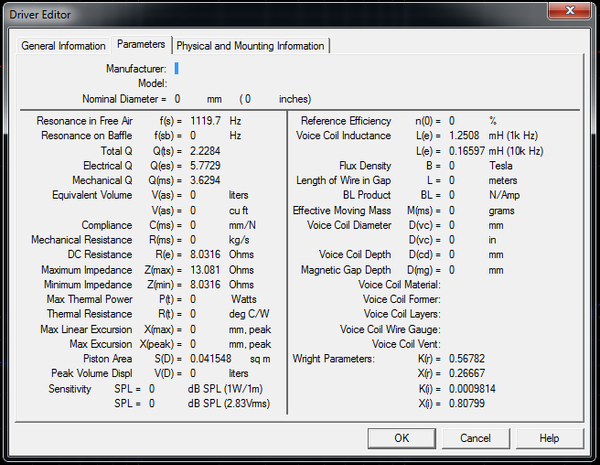Viewport: 600px width, 465px height.
Task: Switch to the General Information tab
Action: [63, 46]
